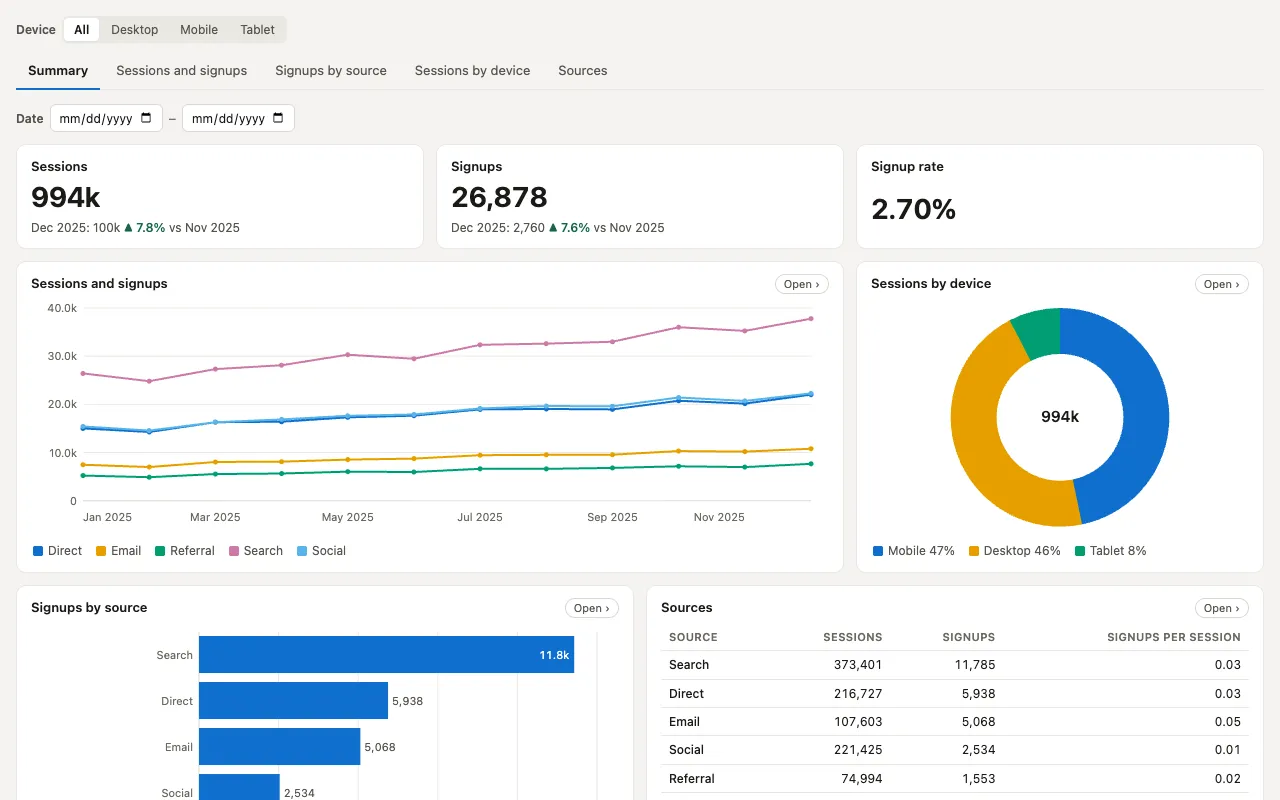Click the Mobile 47% legend swatch

point(878,551)
